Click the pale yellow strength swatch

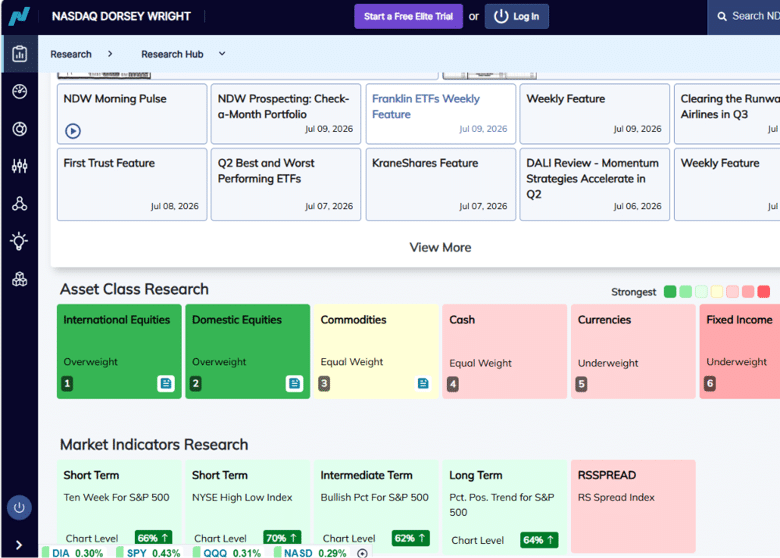(x=717, y=291)
